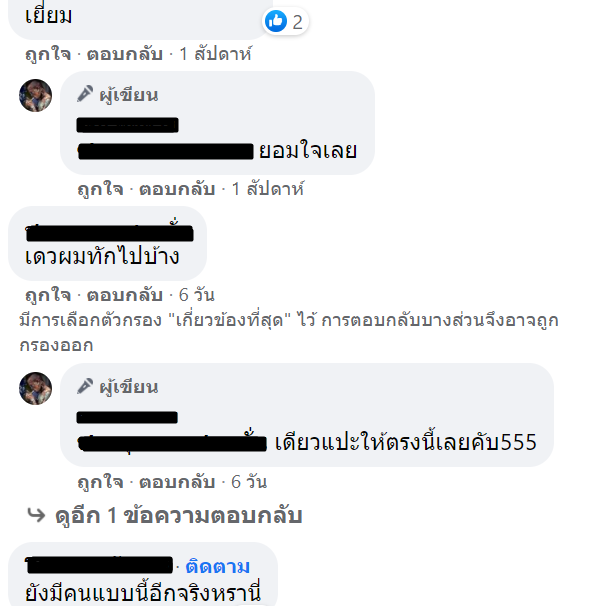Like the เดียวแปะให้ตรงนี้เลยคับ555 reply

point(100,482)
